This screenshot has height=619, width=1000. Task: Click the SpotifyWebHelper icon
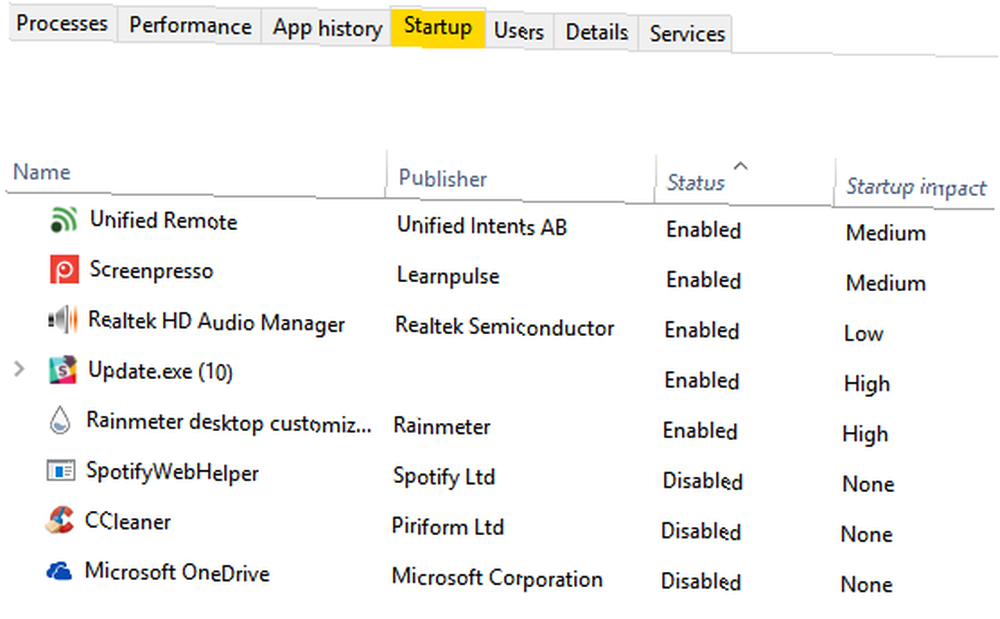[x=61, y=471]
